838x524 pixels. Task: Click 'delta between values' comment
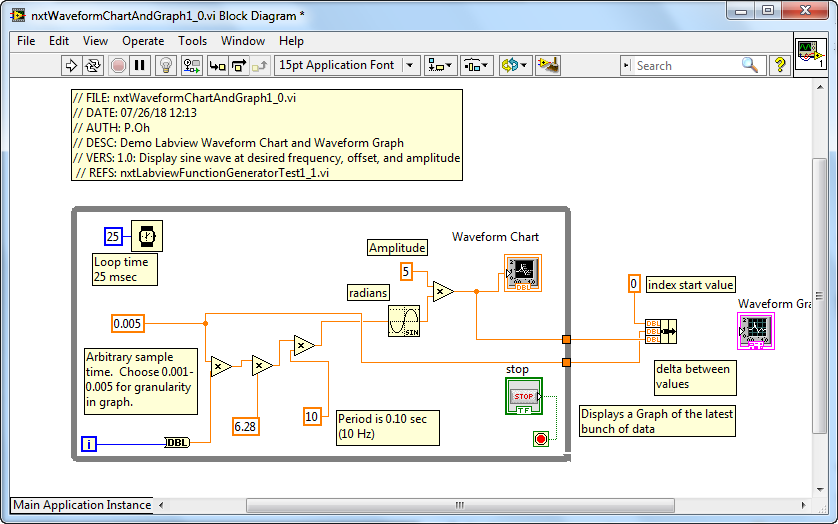coord(695,377)
